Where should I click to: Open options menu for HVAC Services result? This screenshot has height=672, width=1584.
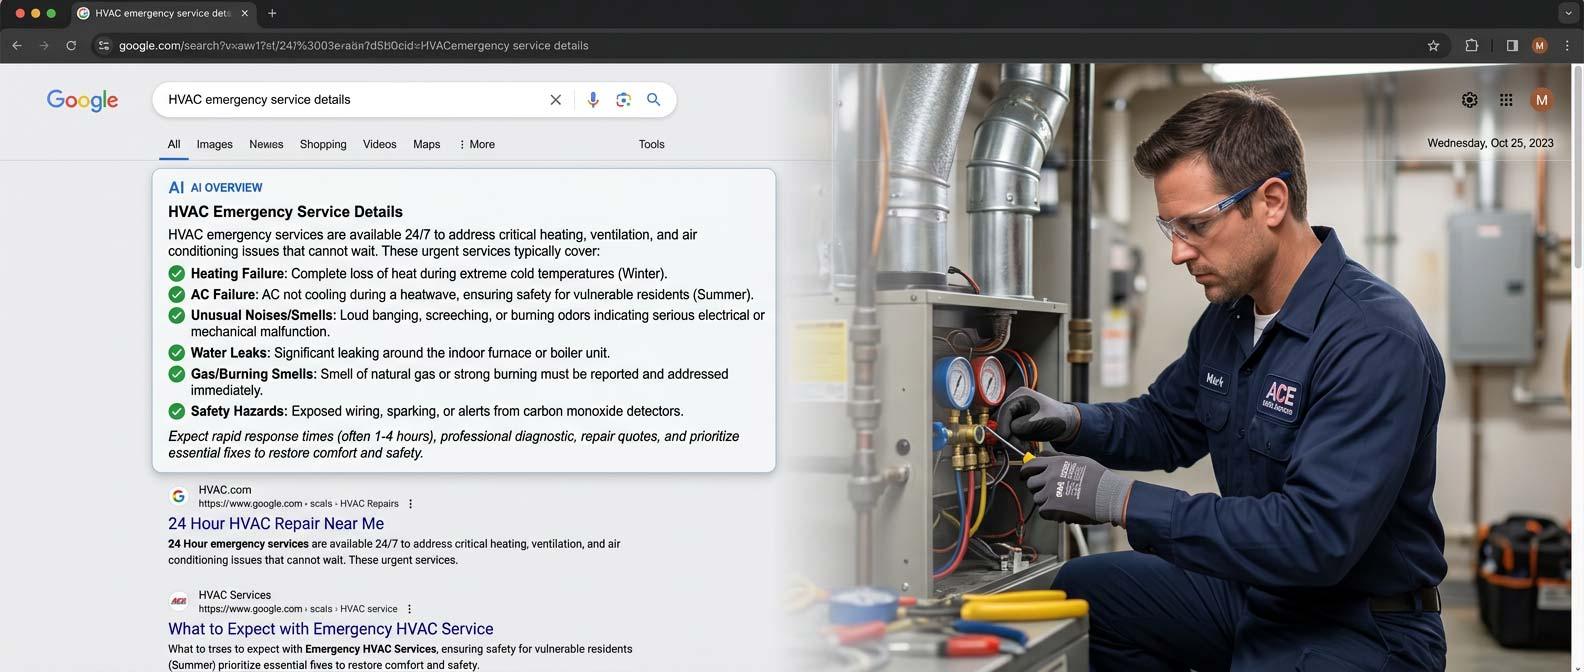tap(409, 609)
